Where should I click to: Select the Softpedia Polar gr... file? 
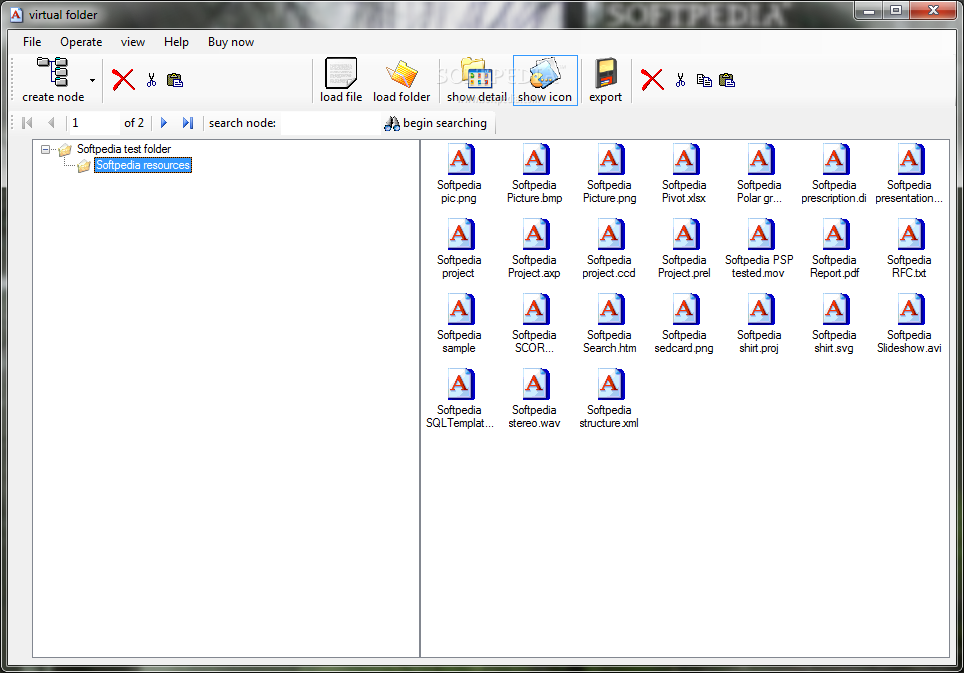coord(759,173)
